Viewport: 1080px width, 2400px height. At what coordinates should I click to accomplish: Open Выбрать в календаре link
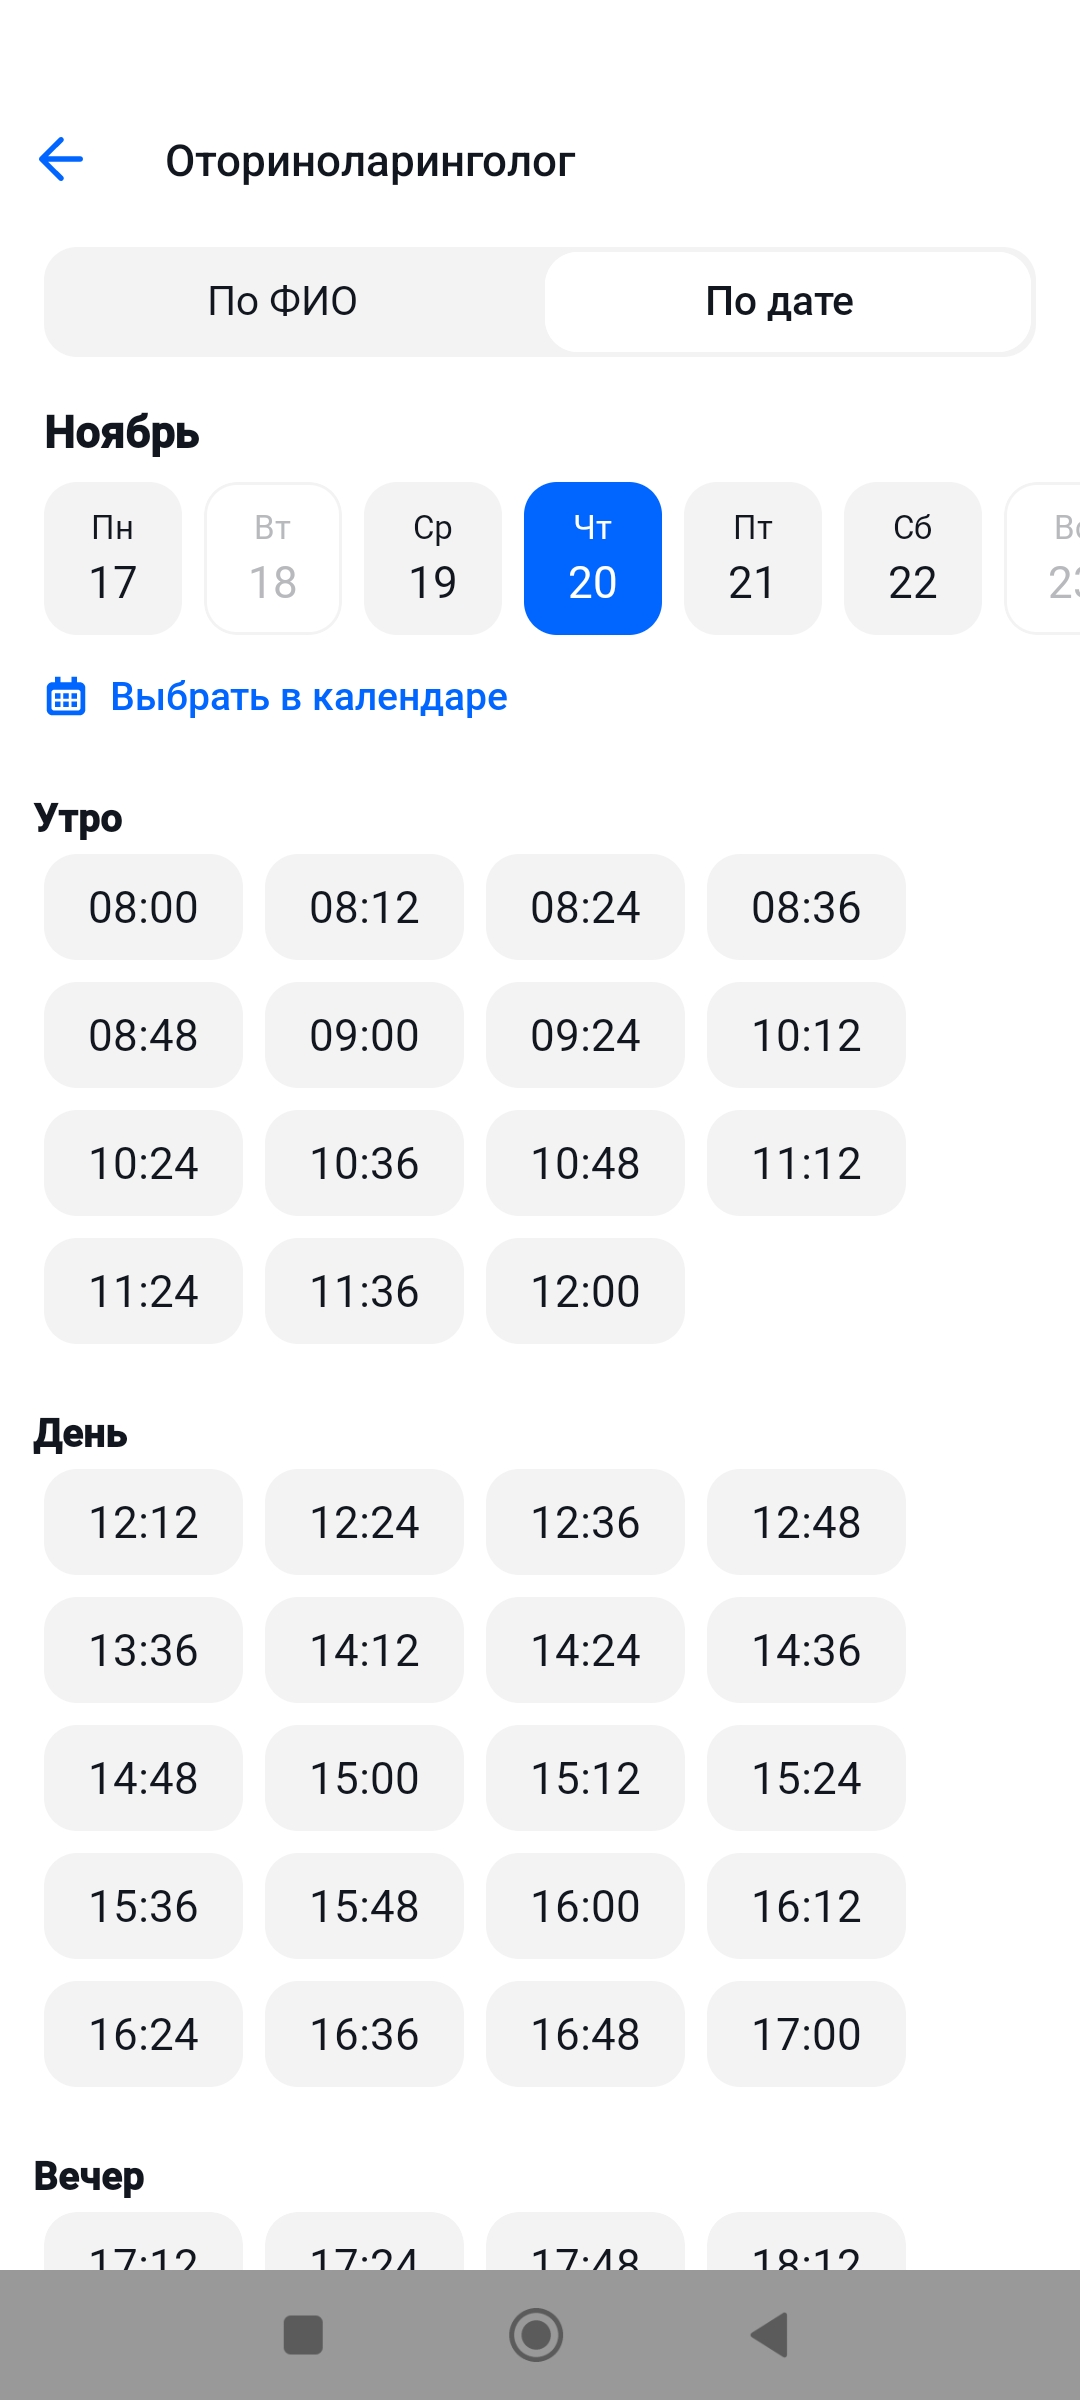point(308,697)
